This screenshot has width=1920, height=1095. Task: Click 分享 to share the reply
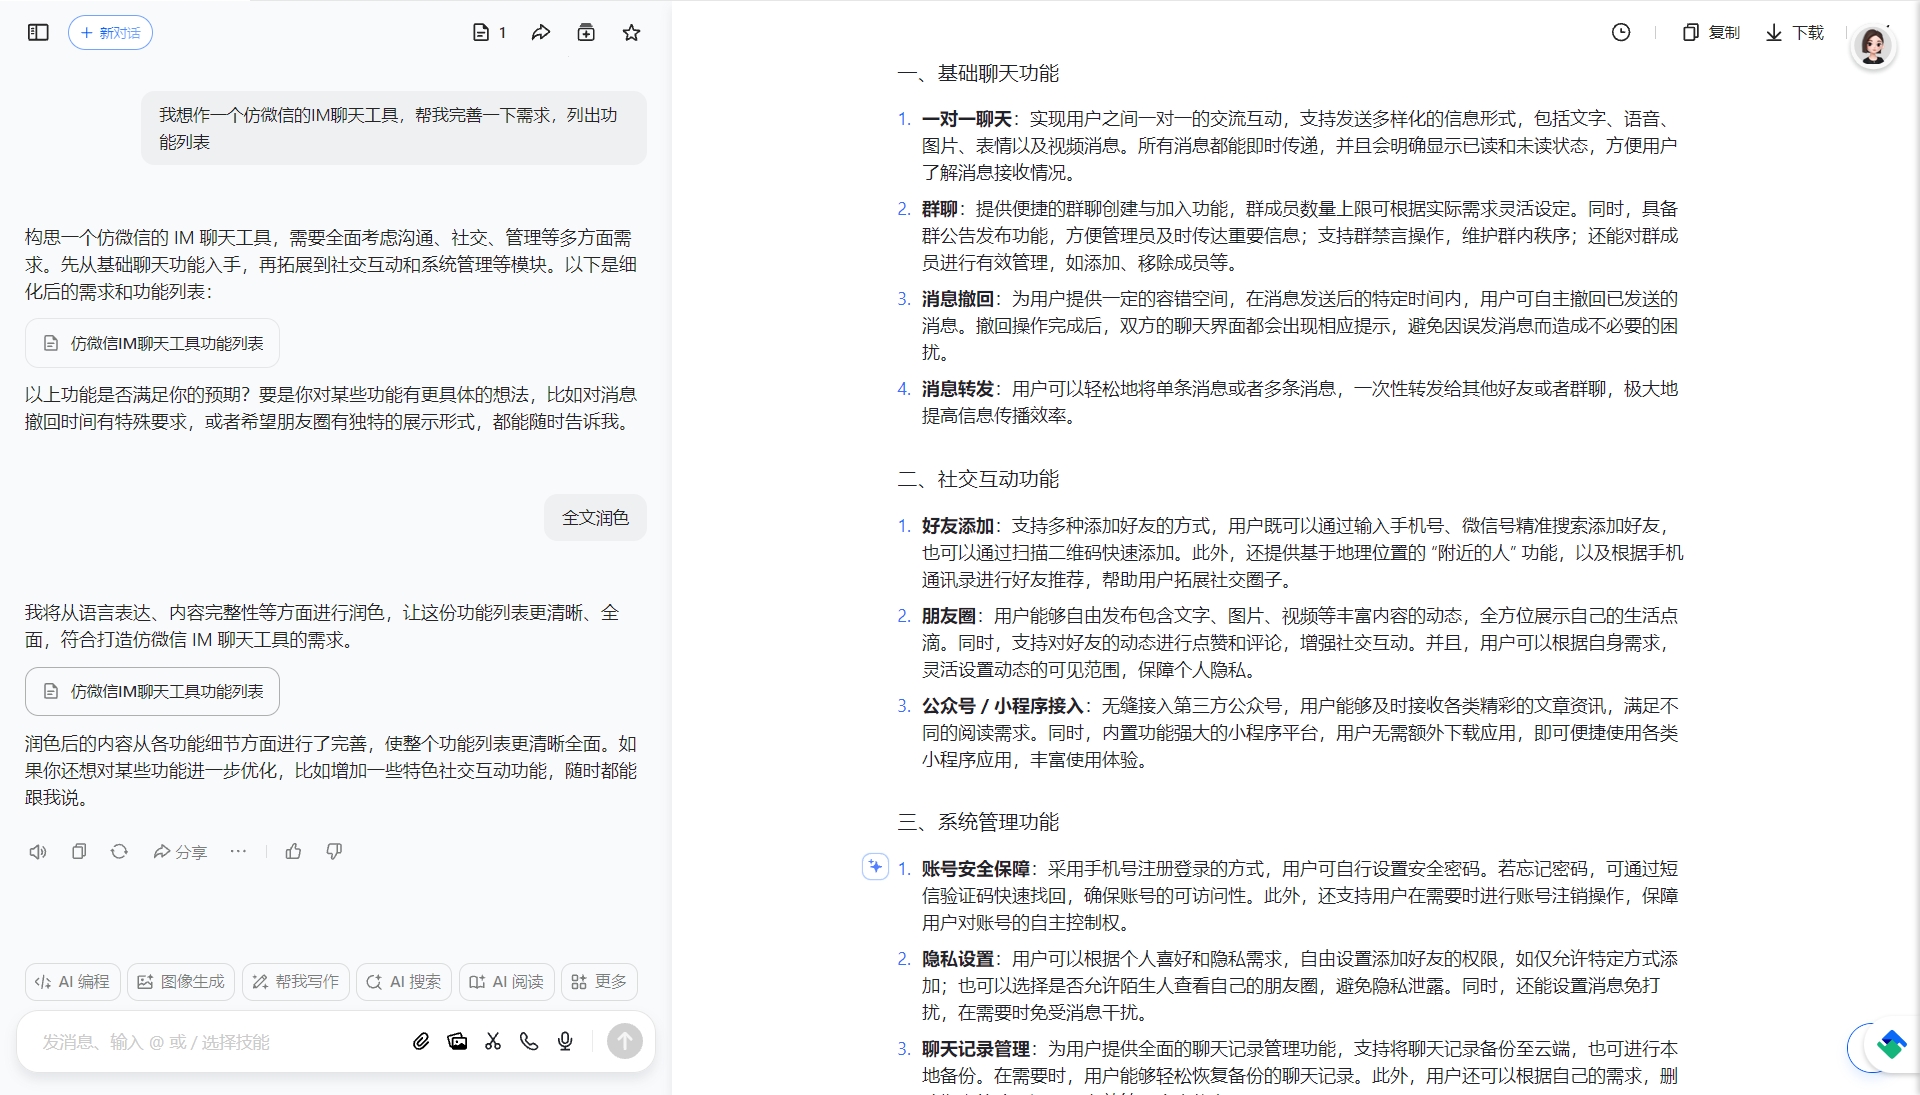(x=180, y=852)
